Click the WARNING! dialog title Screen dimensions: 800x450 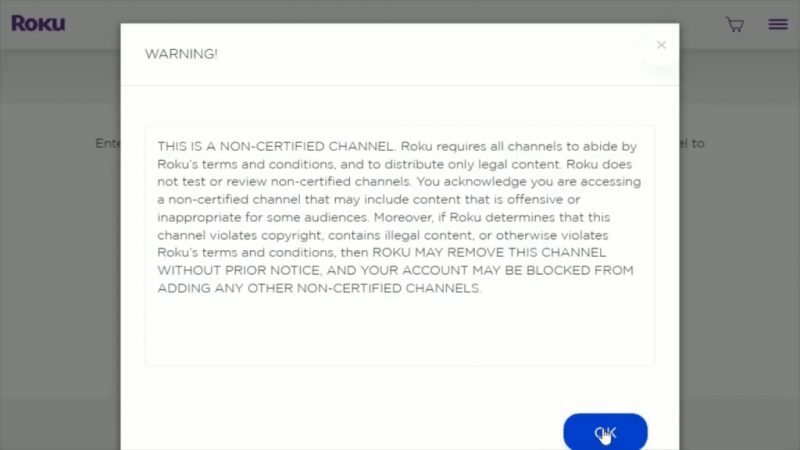[181, 54]
